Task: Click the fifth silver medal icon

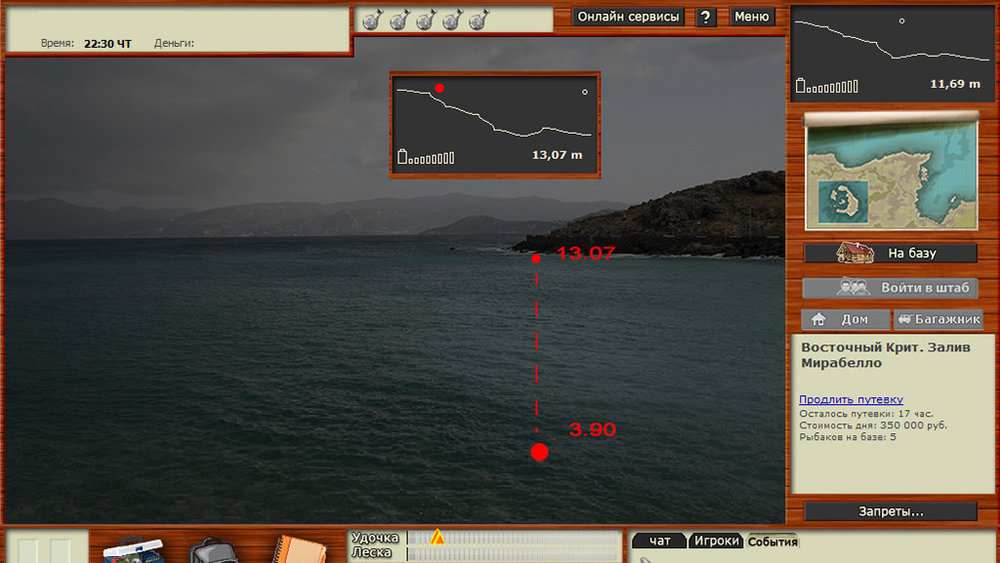Action: [x=477, y=19]
